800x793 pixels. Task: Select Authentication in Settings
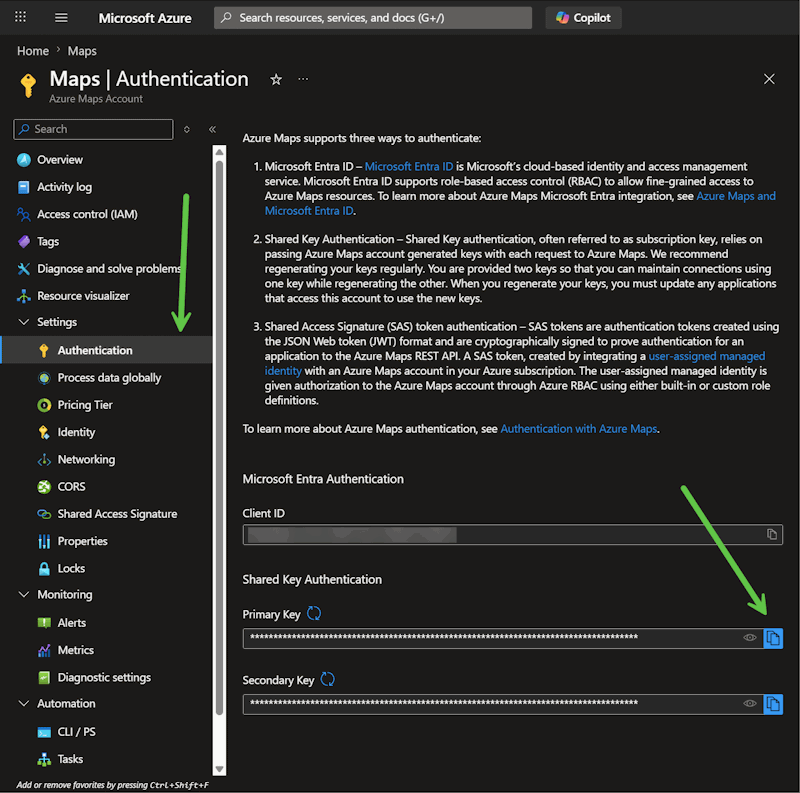(106, 350)
